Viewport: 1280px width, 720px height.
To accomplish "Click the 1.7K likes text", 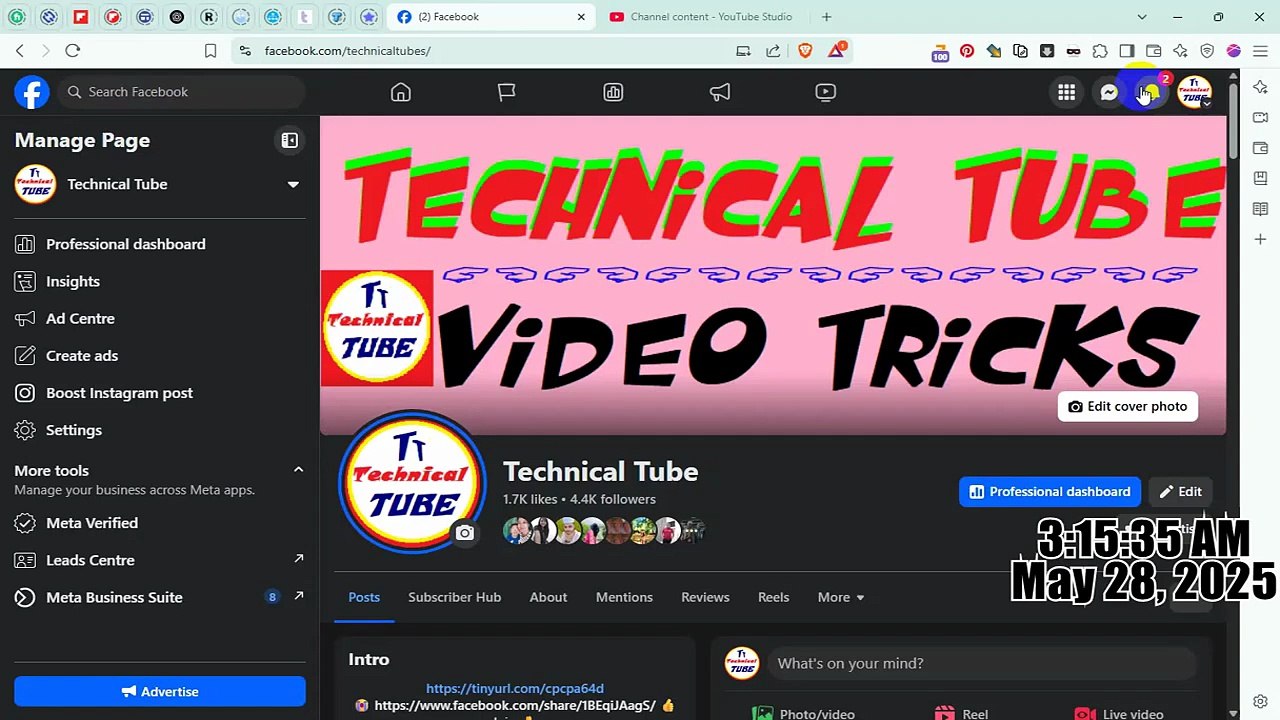I will pos(530,499).
